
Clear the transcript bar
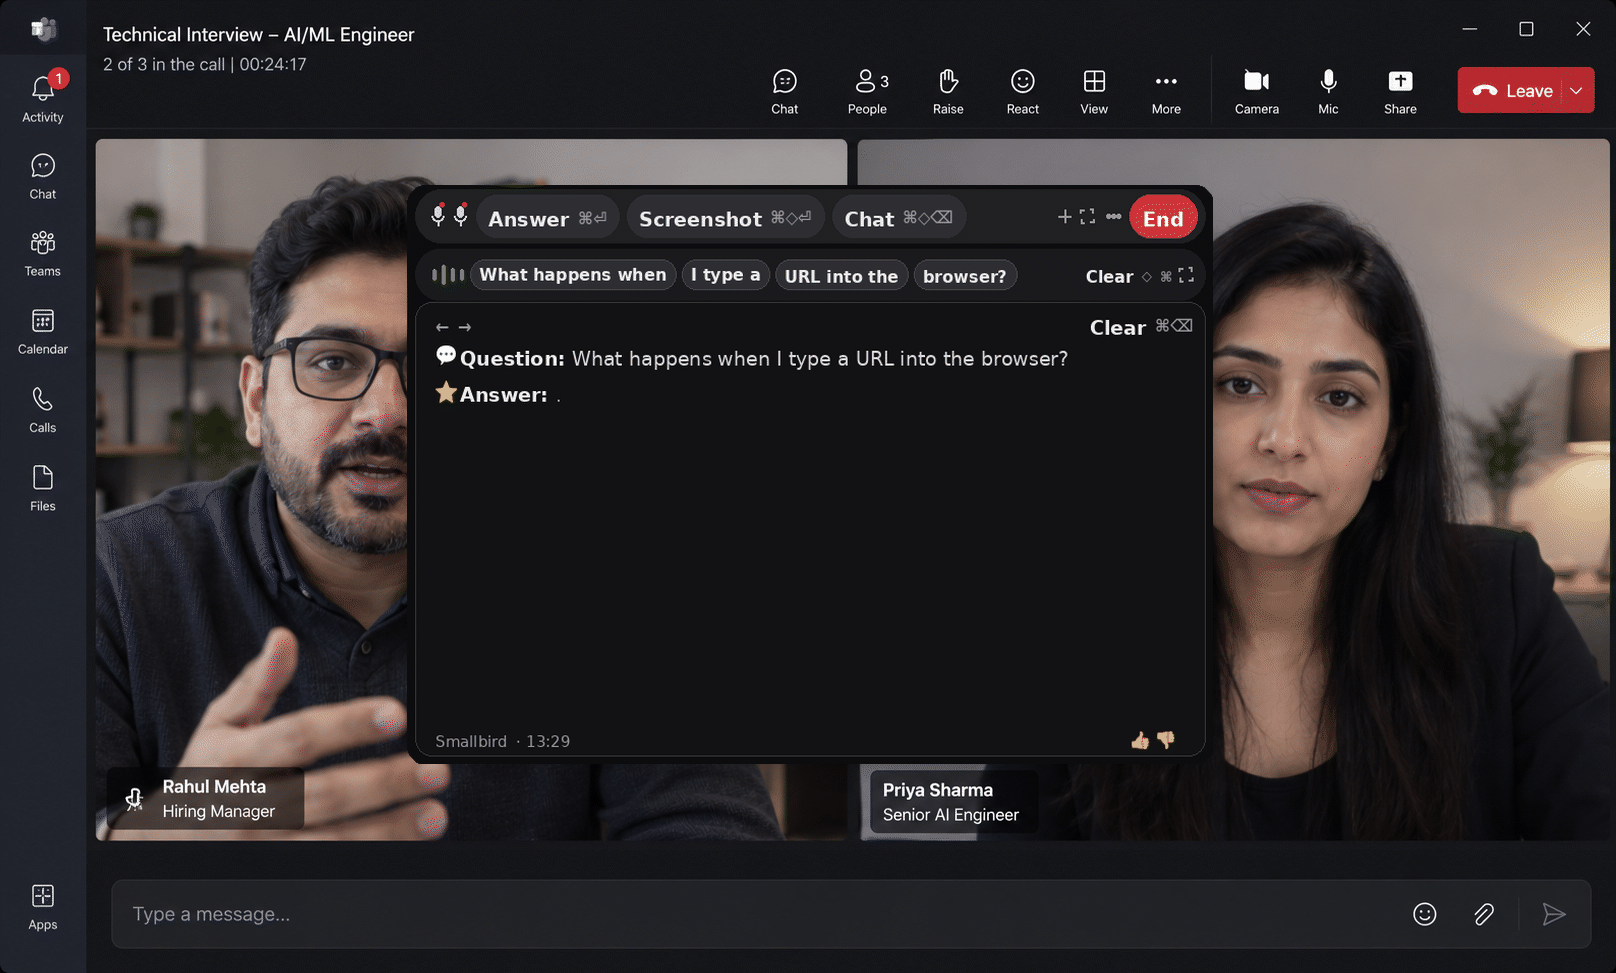[1109, 276]
